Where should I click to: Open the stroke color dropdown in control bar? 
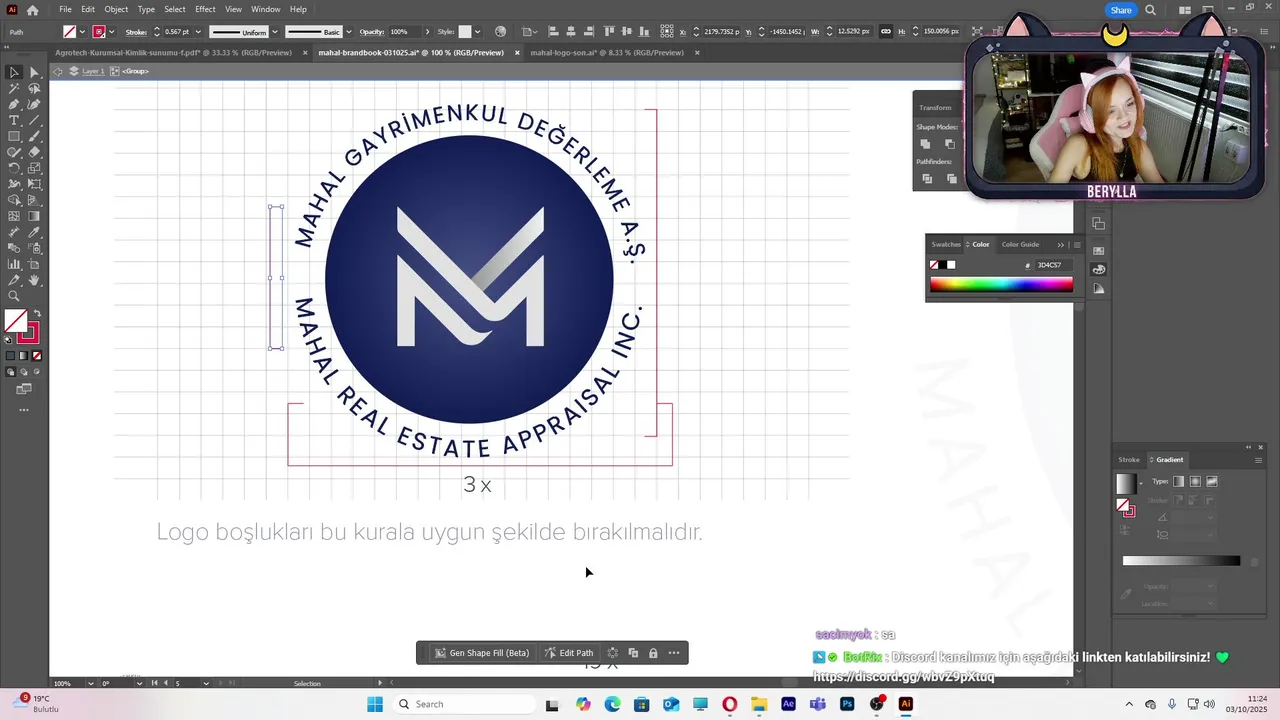[x=110, y=32]
